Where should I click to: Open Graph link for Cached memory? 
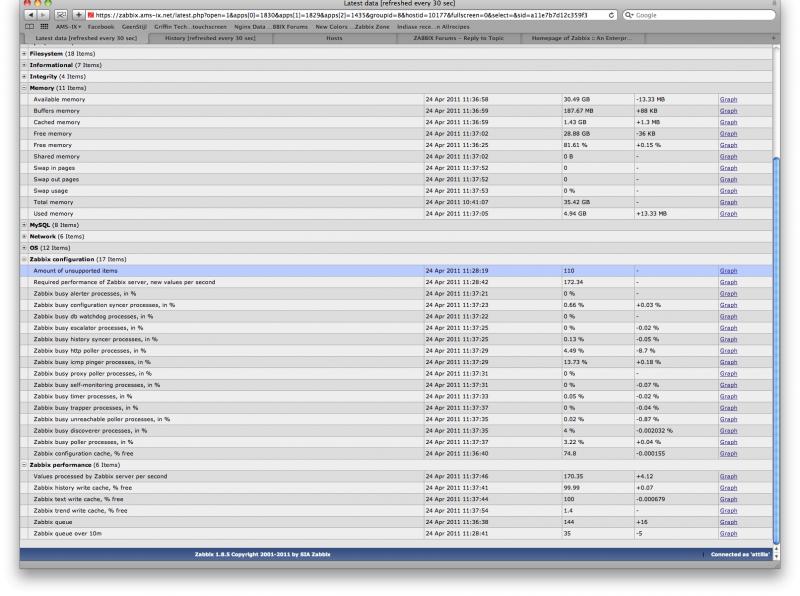pyautogui.click(x=728, y=122)
